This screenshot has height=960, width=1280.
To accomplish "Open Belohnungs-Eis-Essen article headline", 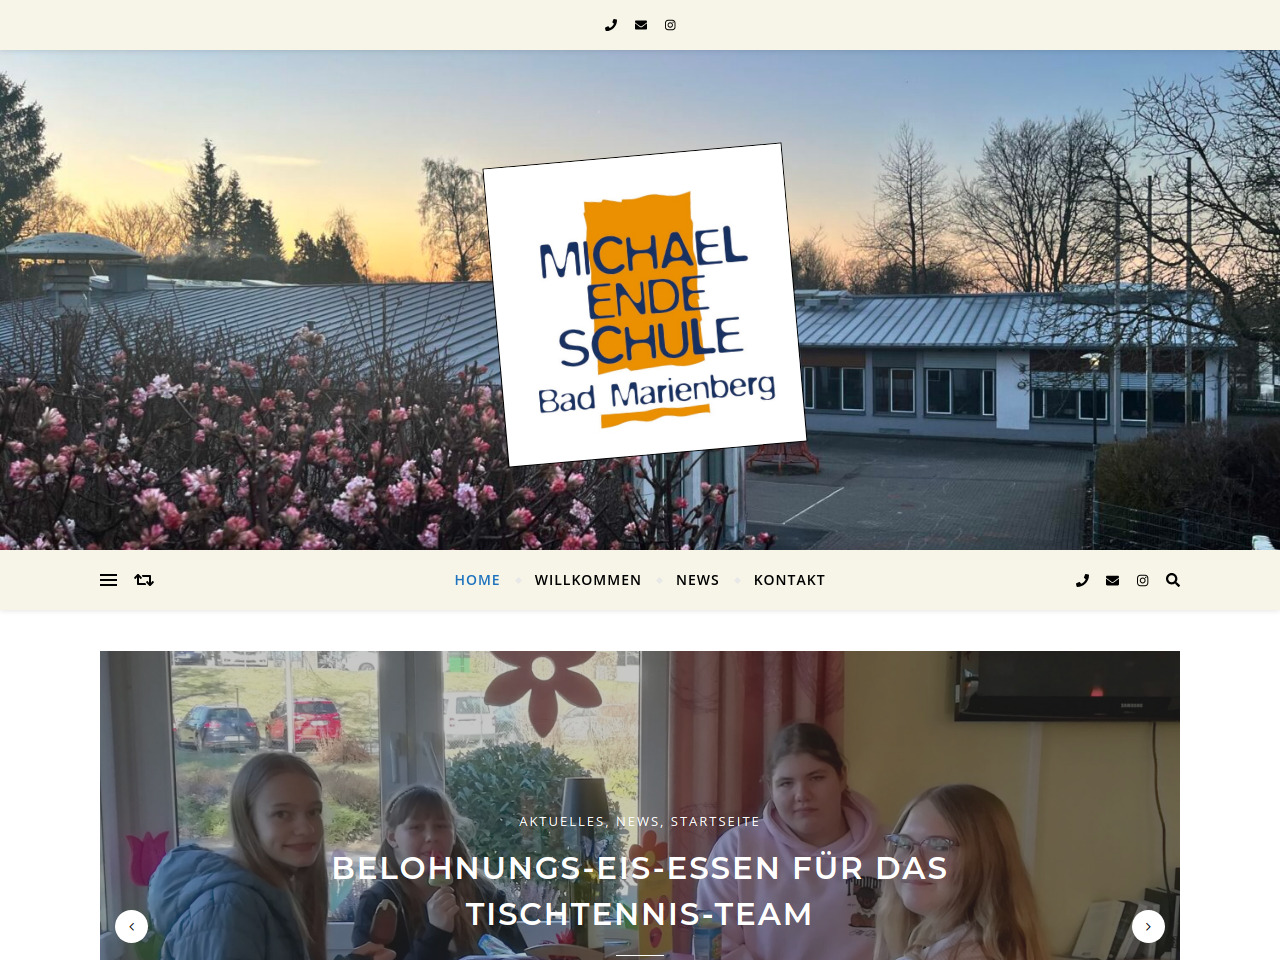I will pyautogui.click(x=640, y=890).
